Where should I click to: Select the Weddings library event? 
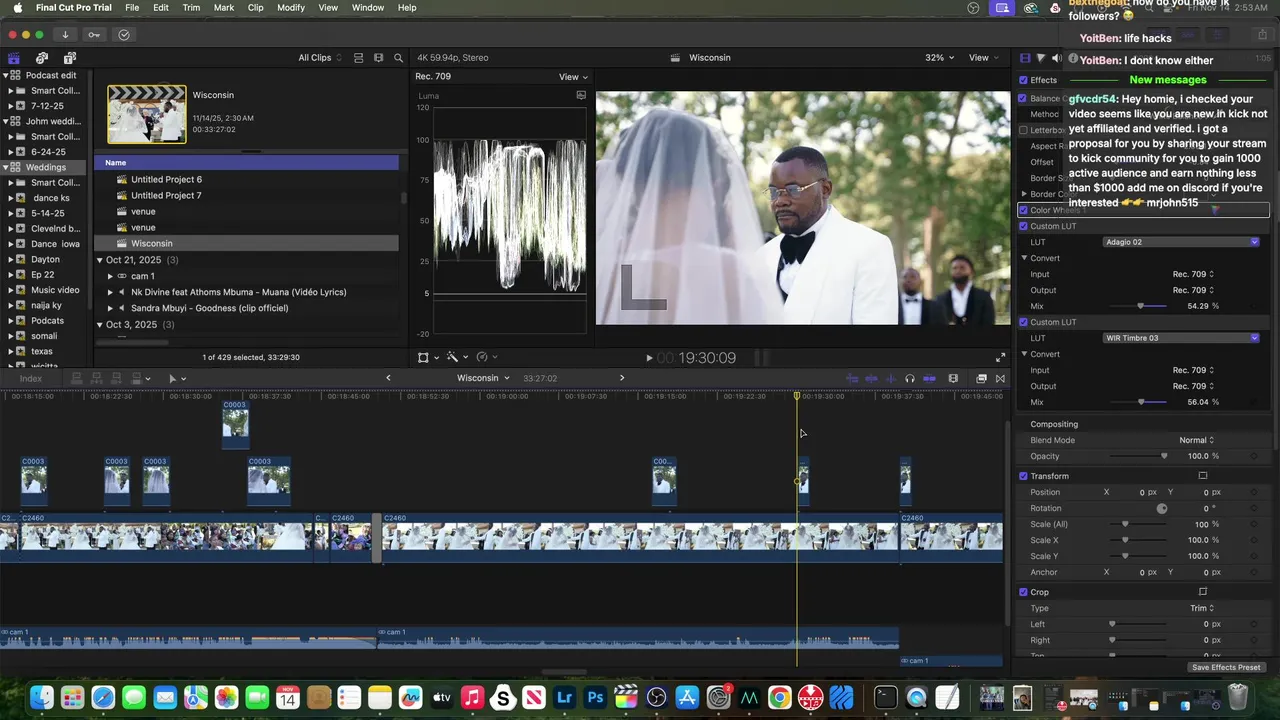(46, 167)
